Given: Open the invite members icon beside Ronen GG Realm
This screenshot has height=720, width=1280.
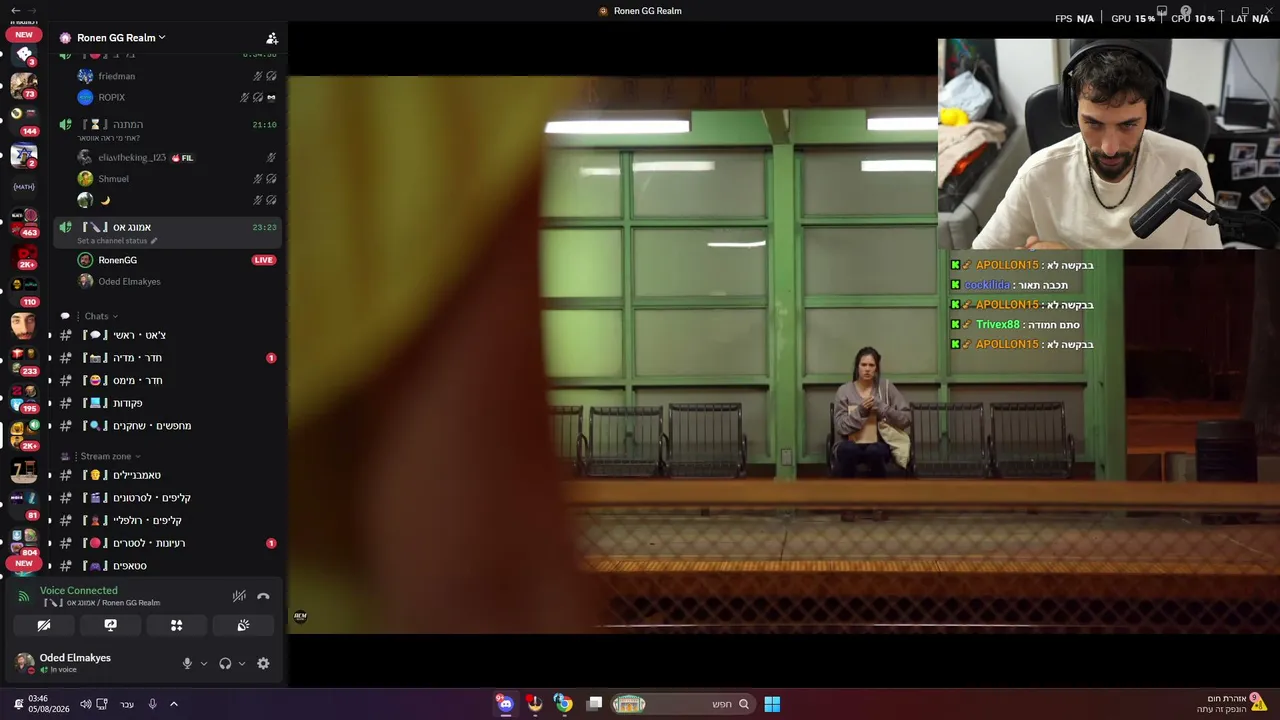Looking at the screenshot, I should tap(271, 38).
